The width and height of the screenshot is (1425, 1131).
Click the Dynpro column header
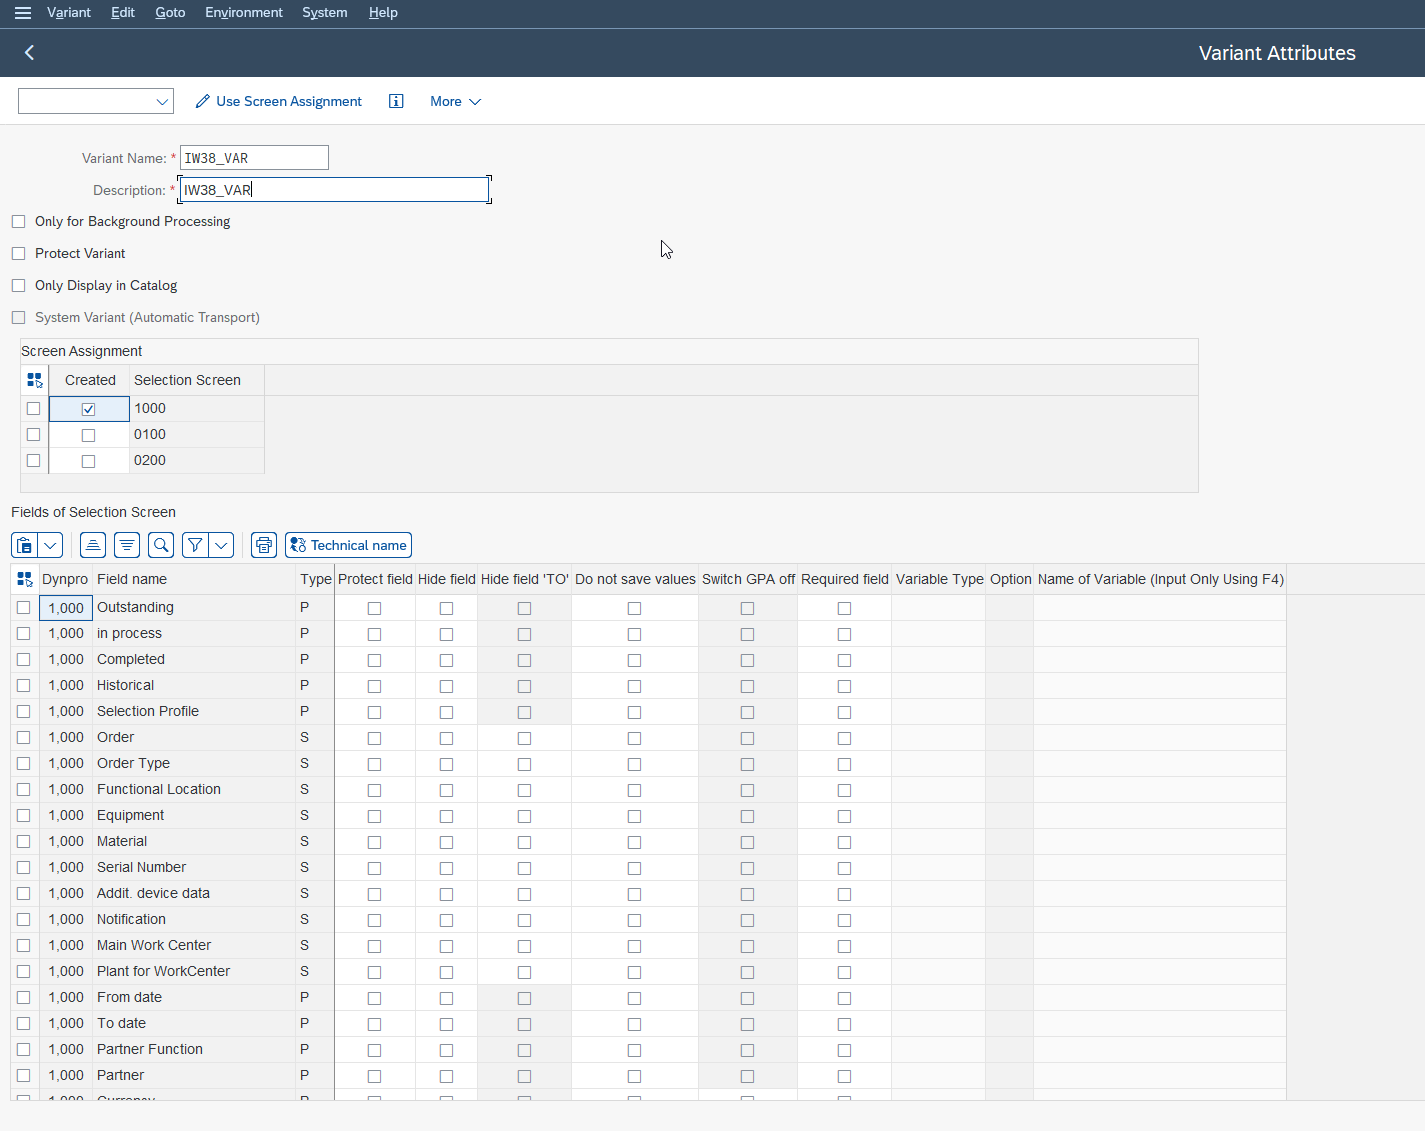(x=65, y=579)
